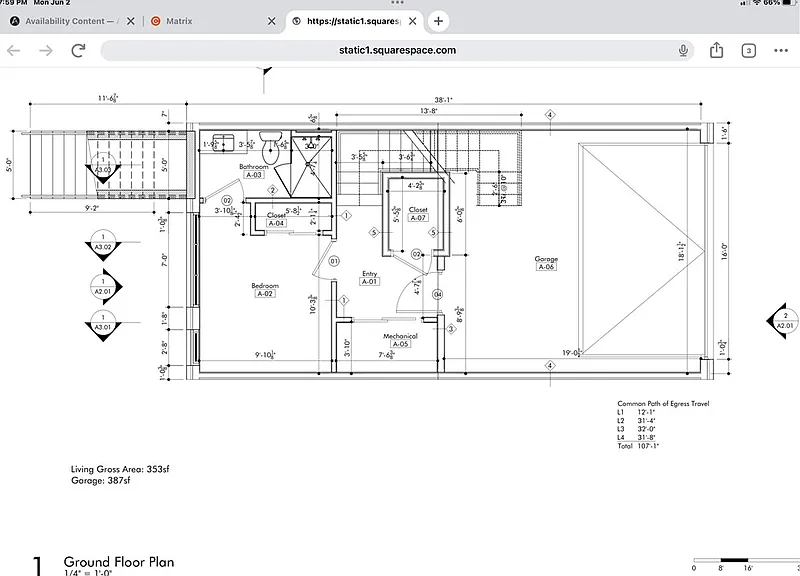800x576 pixels.
Task: Click the forward navigation arrow
Action: (45, 50)
